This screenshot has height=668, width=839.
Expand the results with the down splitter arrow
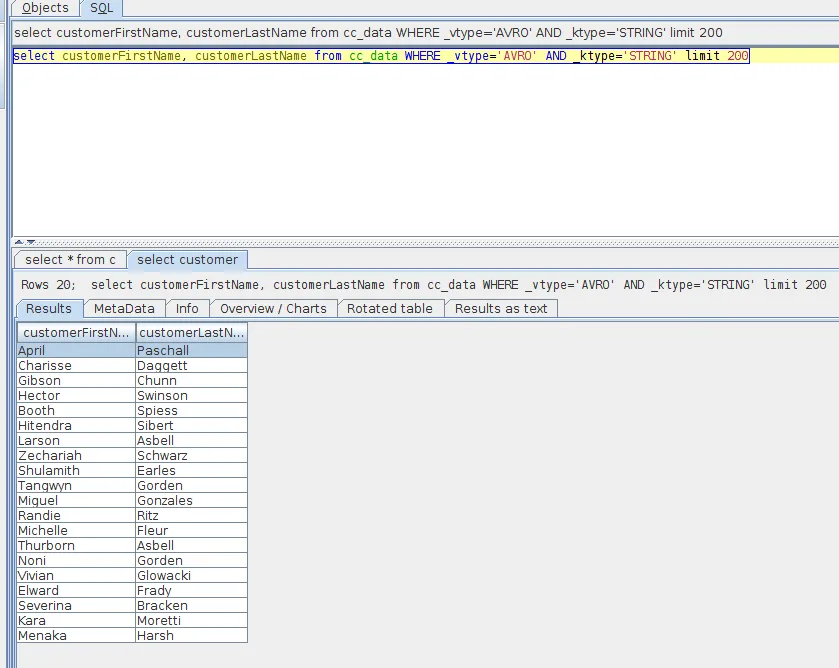(33, 240)
